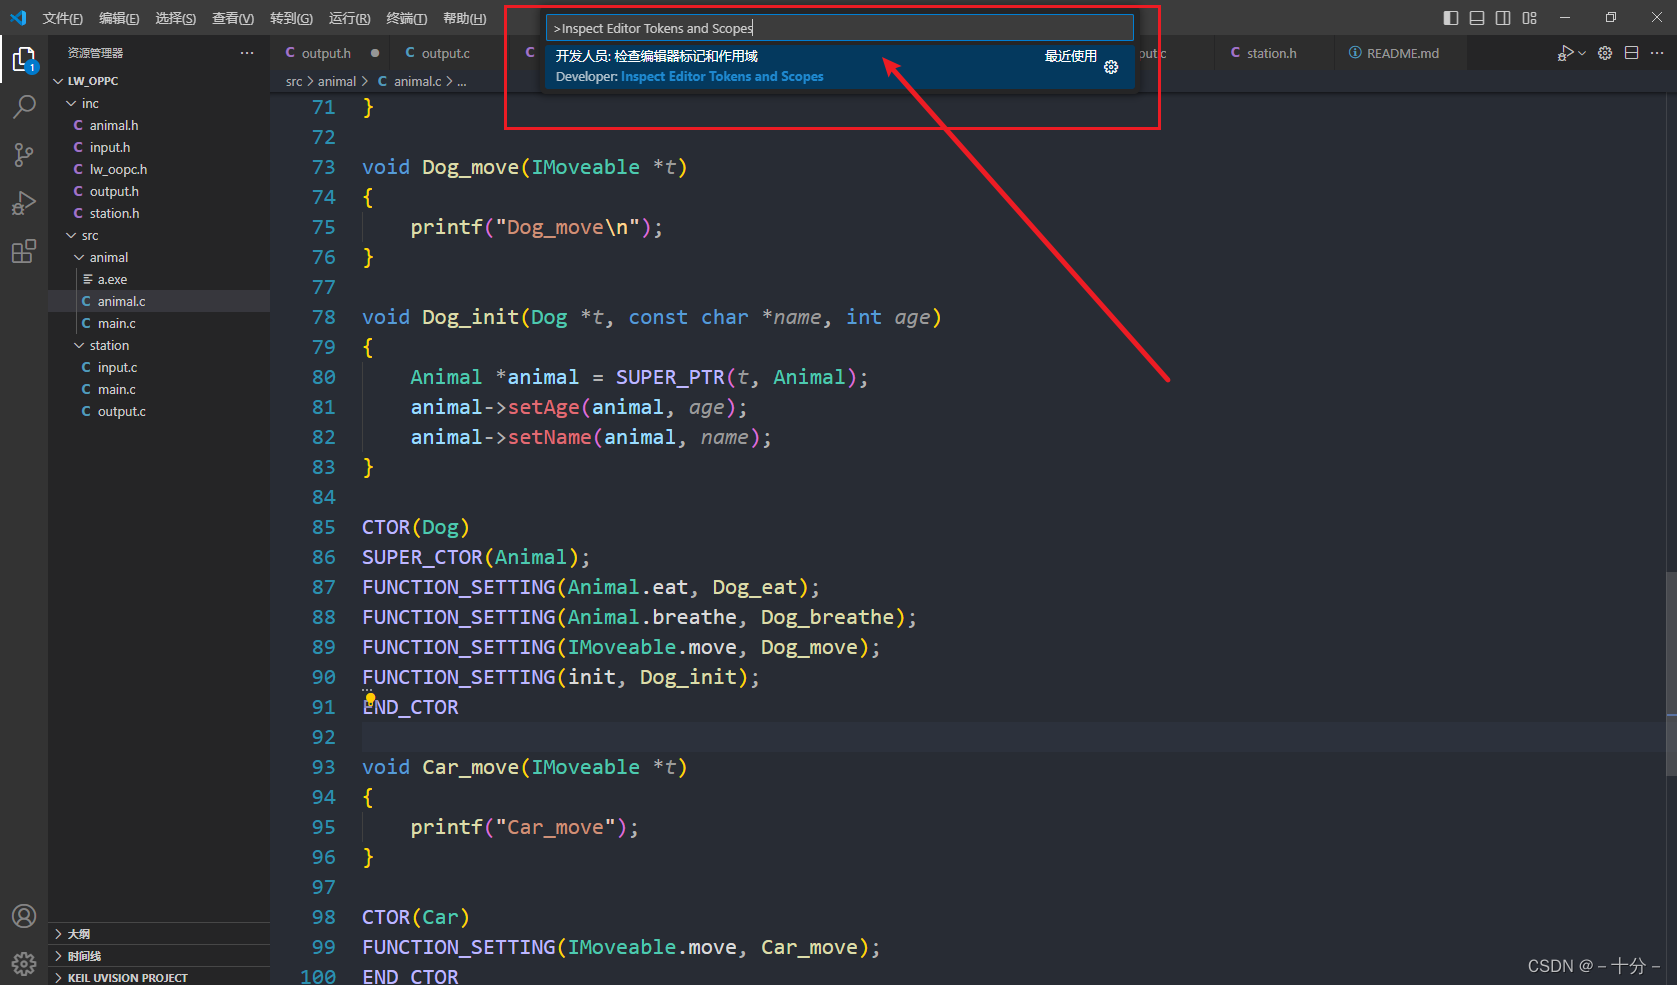This screenshot has width=1677, height=985.
Task: Switch to the README.md tab
Action: [x=1402, y=53]
